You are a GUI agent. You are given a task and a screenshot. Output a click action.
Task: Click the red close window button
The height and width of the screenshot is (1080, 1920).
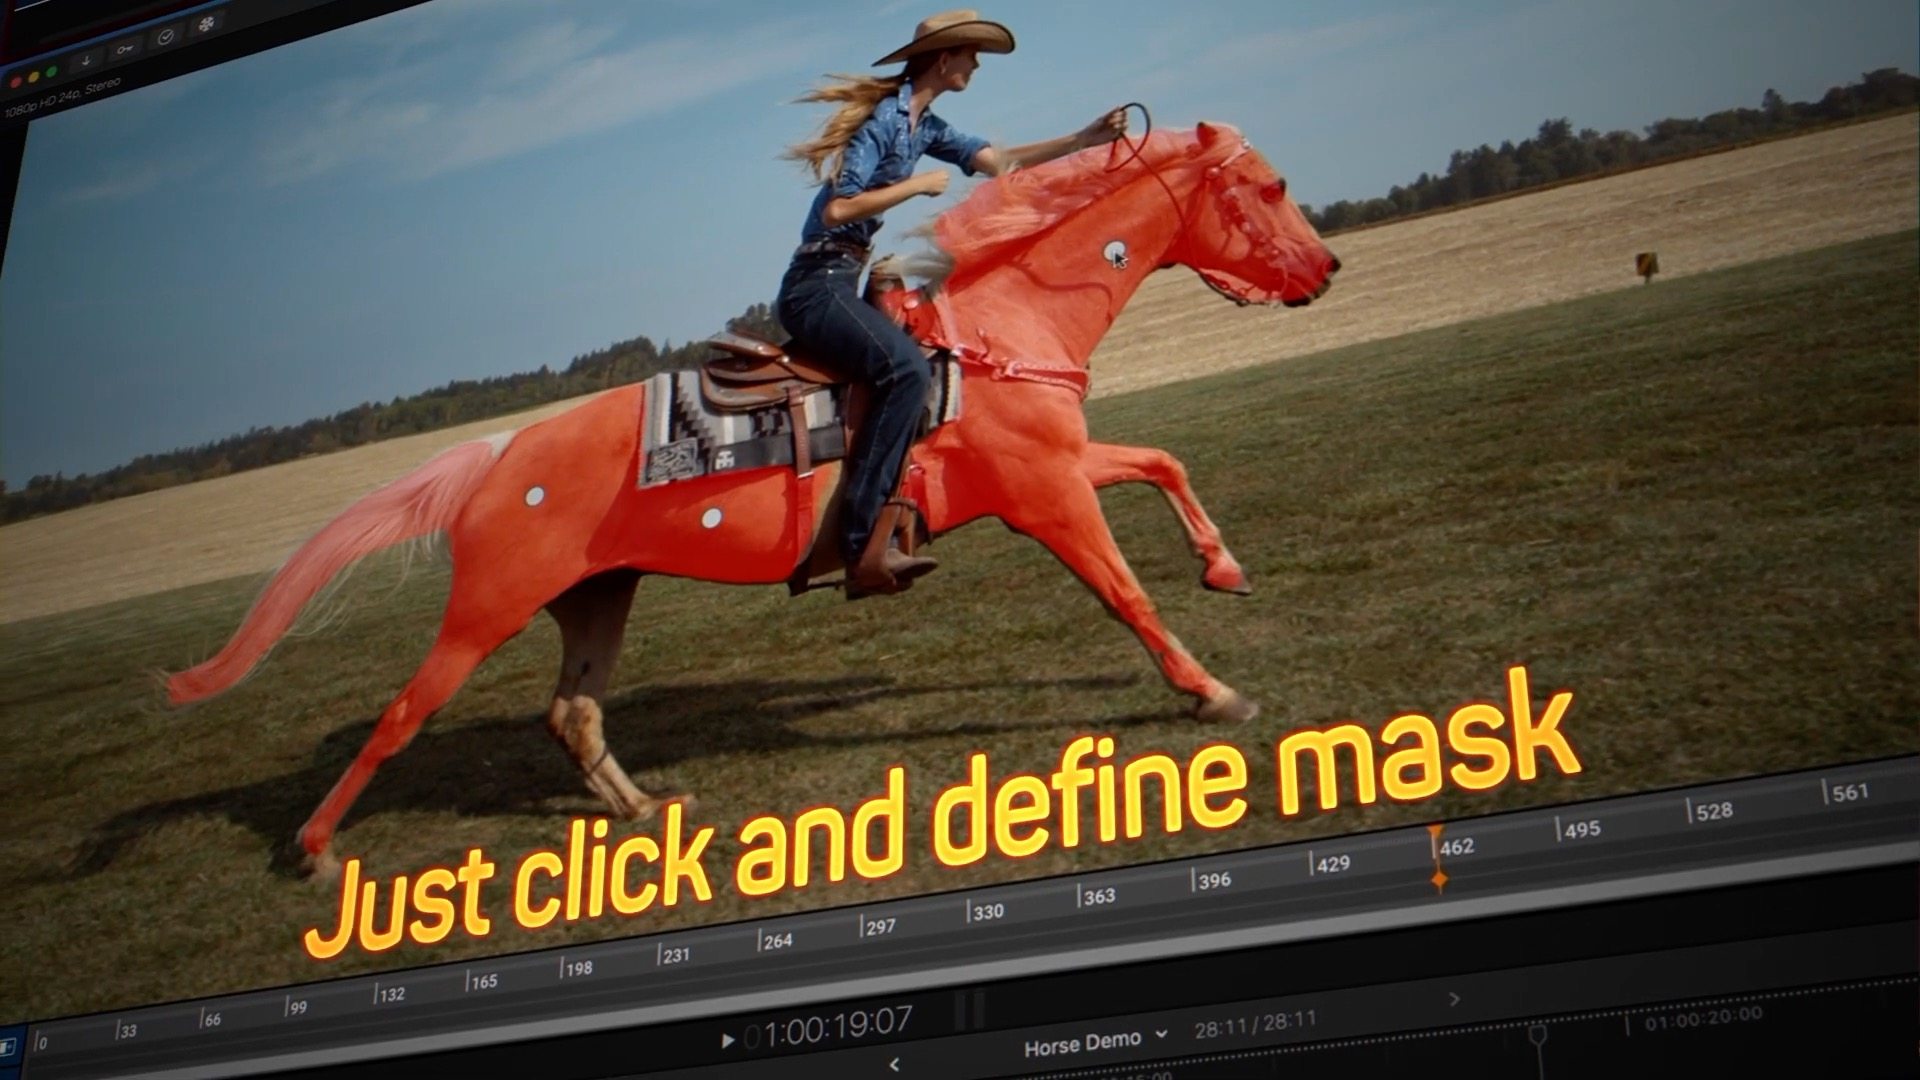[x=15, y=81]
